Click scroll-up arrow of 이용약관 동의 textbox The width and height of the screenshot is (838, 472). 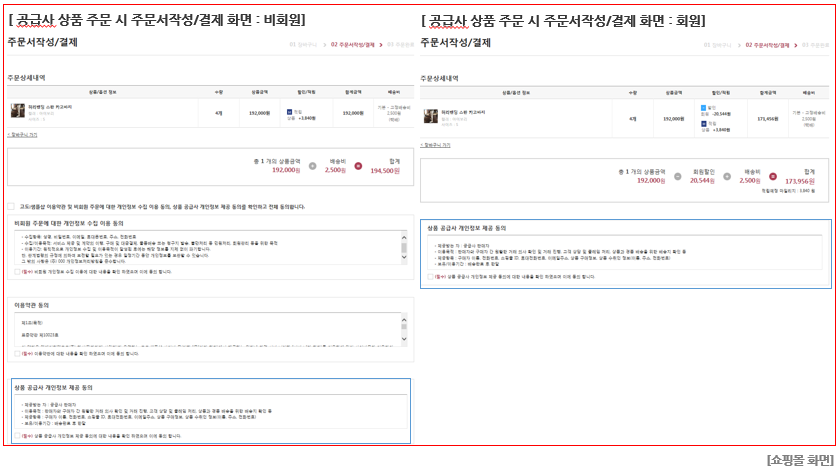point(404,320)
